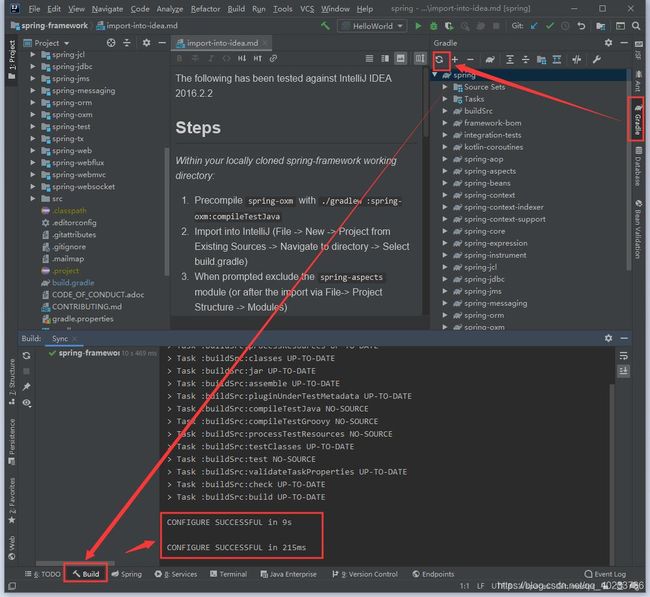Open Gradle build tool settings wrench
Image resolution: width=650 pixels, height=597 pixels.
[x=597, y=60]
